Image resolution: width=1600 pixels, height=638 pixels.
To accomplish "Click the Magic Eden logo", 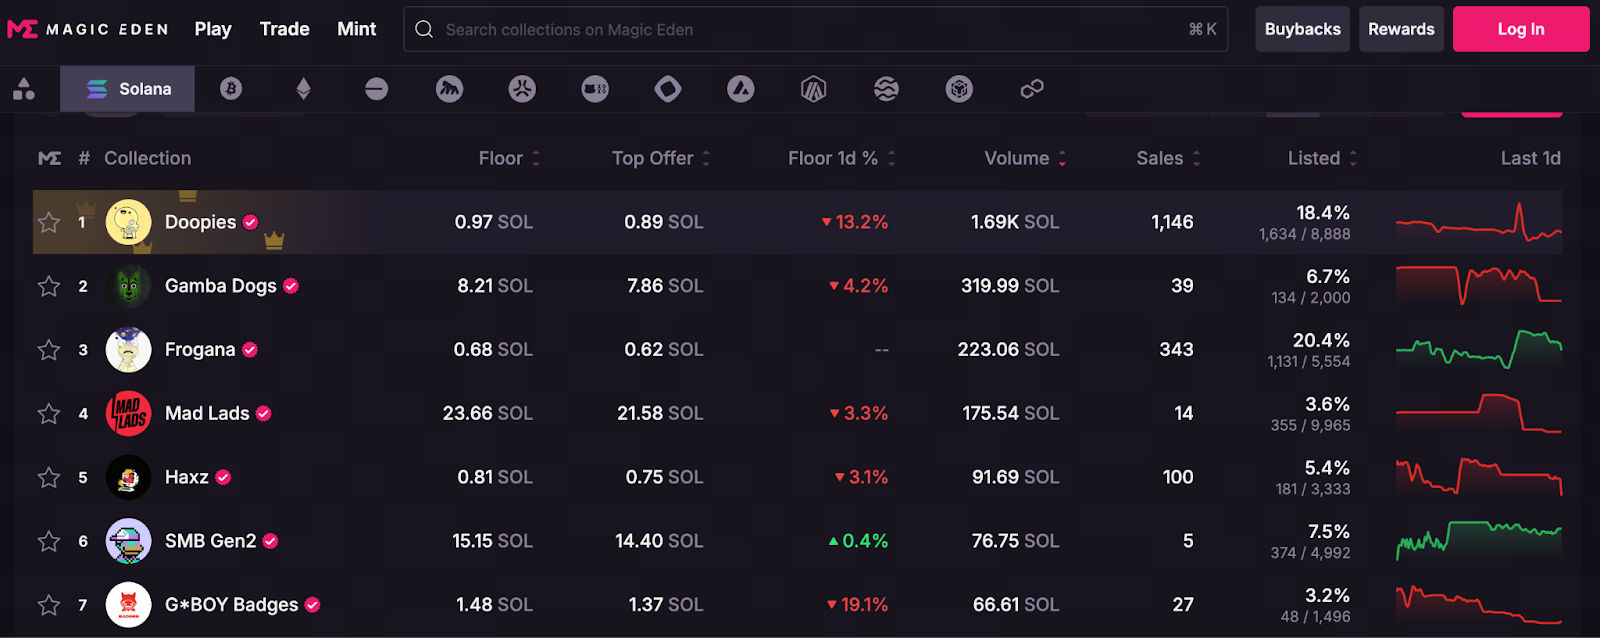I will pyautogui.click(x=88, y=29).
